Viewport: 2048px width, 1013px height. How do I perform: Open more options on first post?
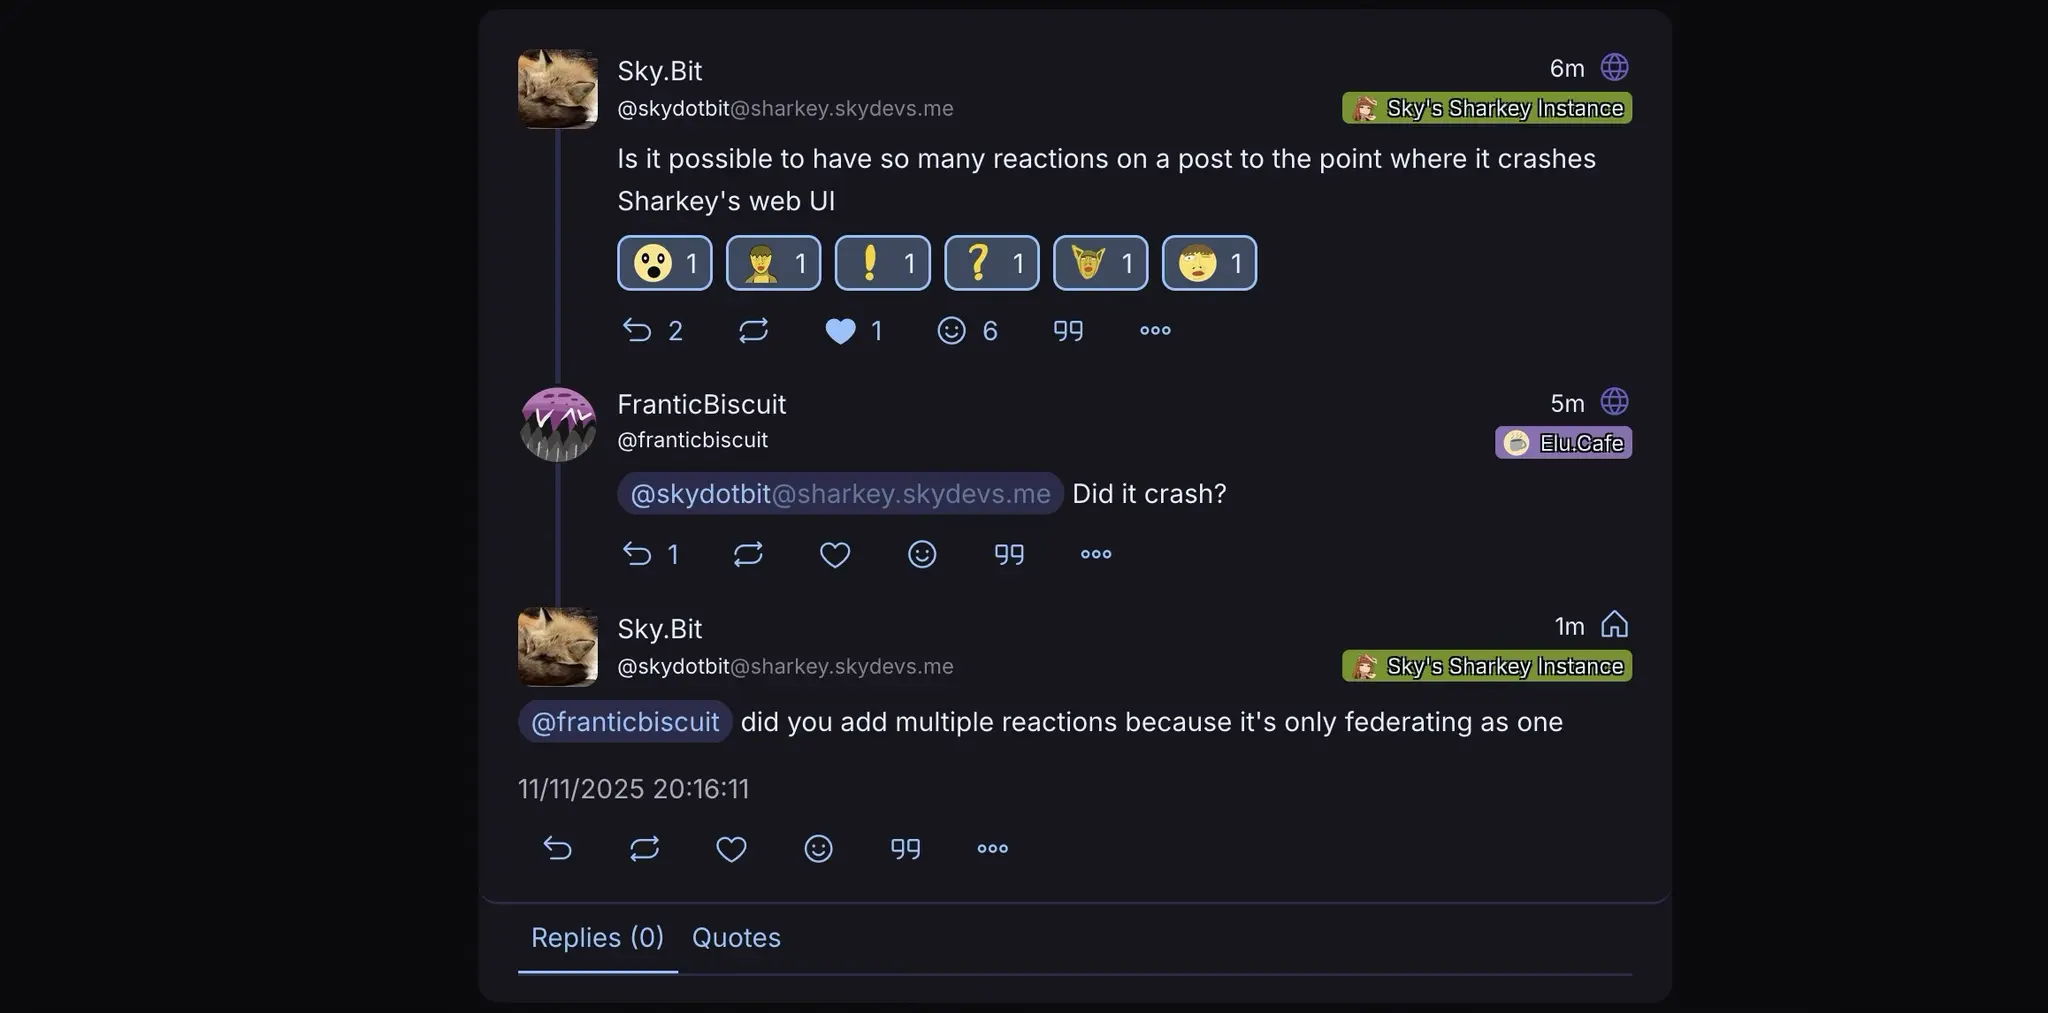click(x=1155, y=330)
